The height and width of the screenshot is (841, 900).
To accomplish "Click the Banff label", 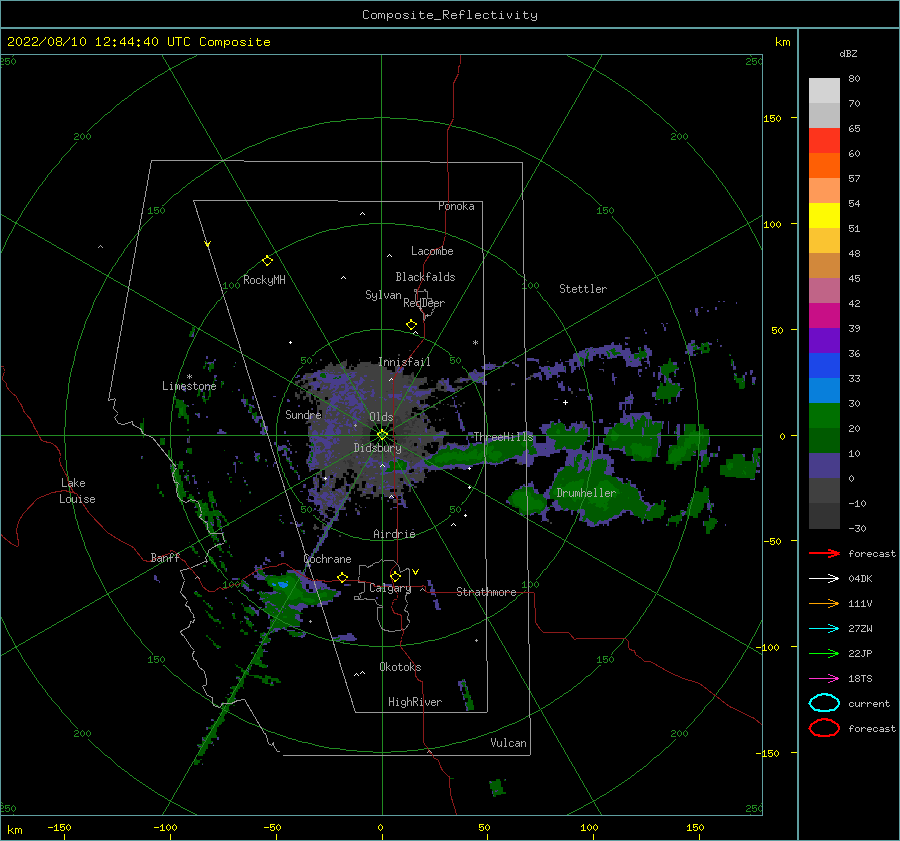I will coord(165,558).
